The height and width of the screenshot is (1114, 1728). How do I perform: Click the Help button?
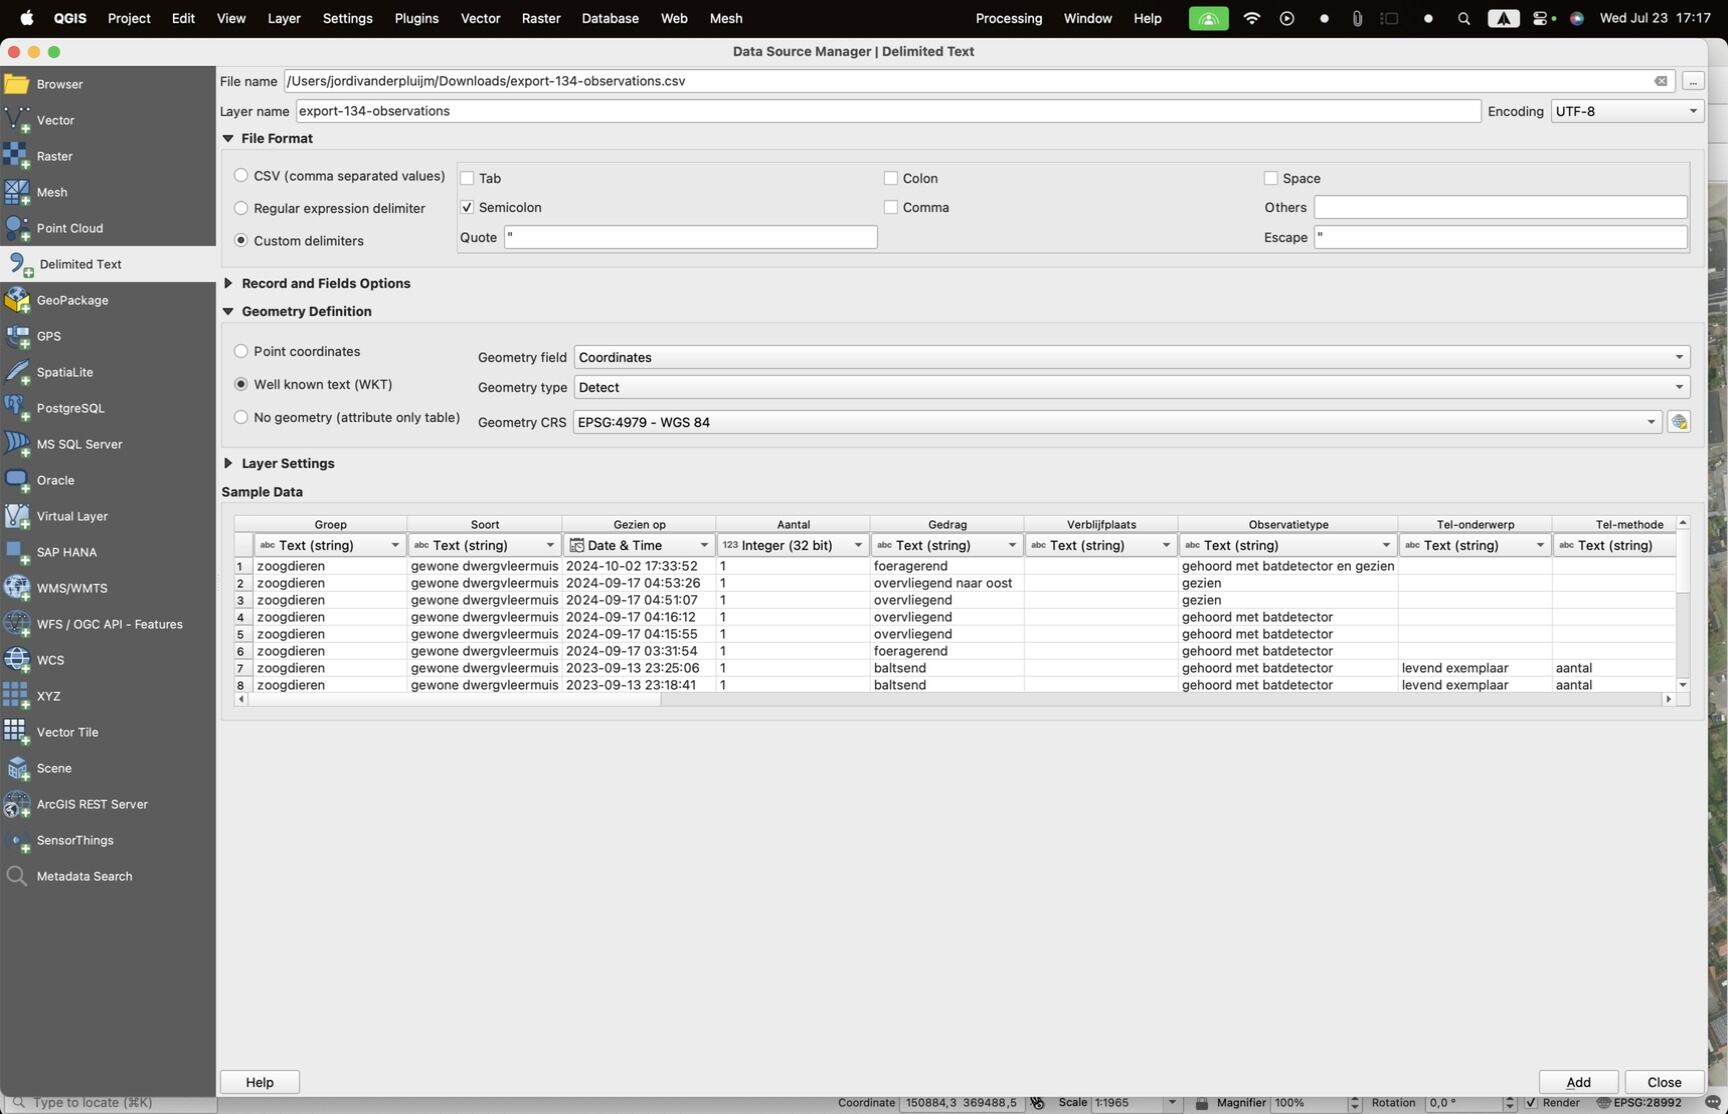(x=260, y=1082)
